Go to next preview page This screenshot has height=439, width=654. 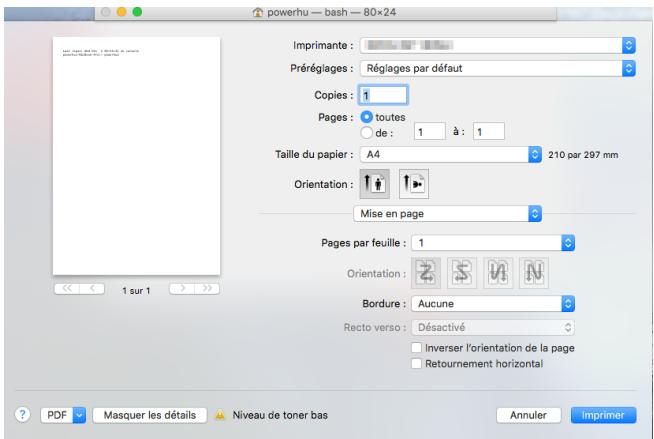tap(182, 288)
